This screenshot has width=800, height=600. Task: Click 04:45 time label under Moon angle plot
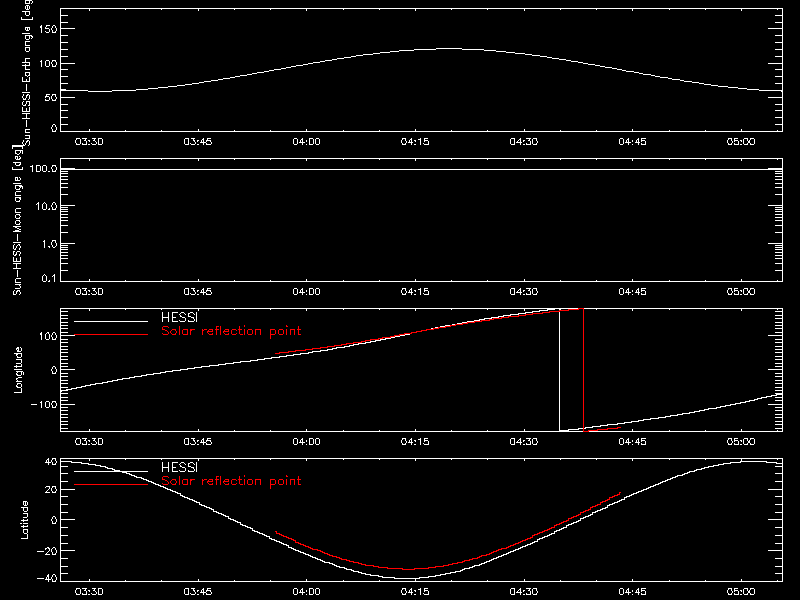(x=633, y=292)
